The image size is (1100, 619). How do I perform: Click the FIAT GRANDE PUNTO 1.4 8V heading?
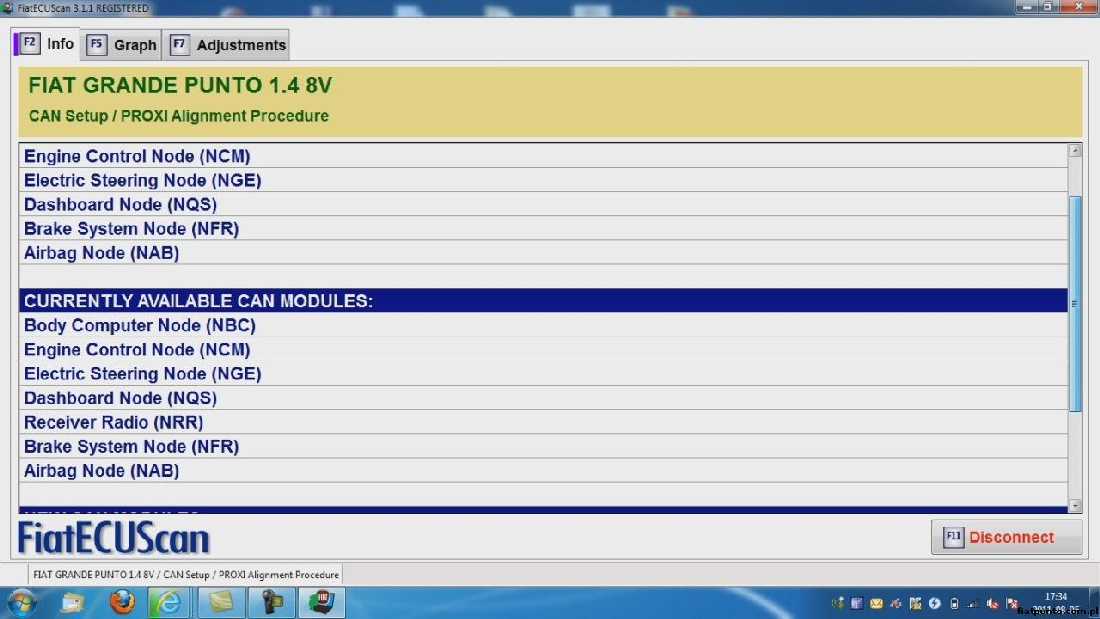[180, 86]
